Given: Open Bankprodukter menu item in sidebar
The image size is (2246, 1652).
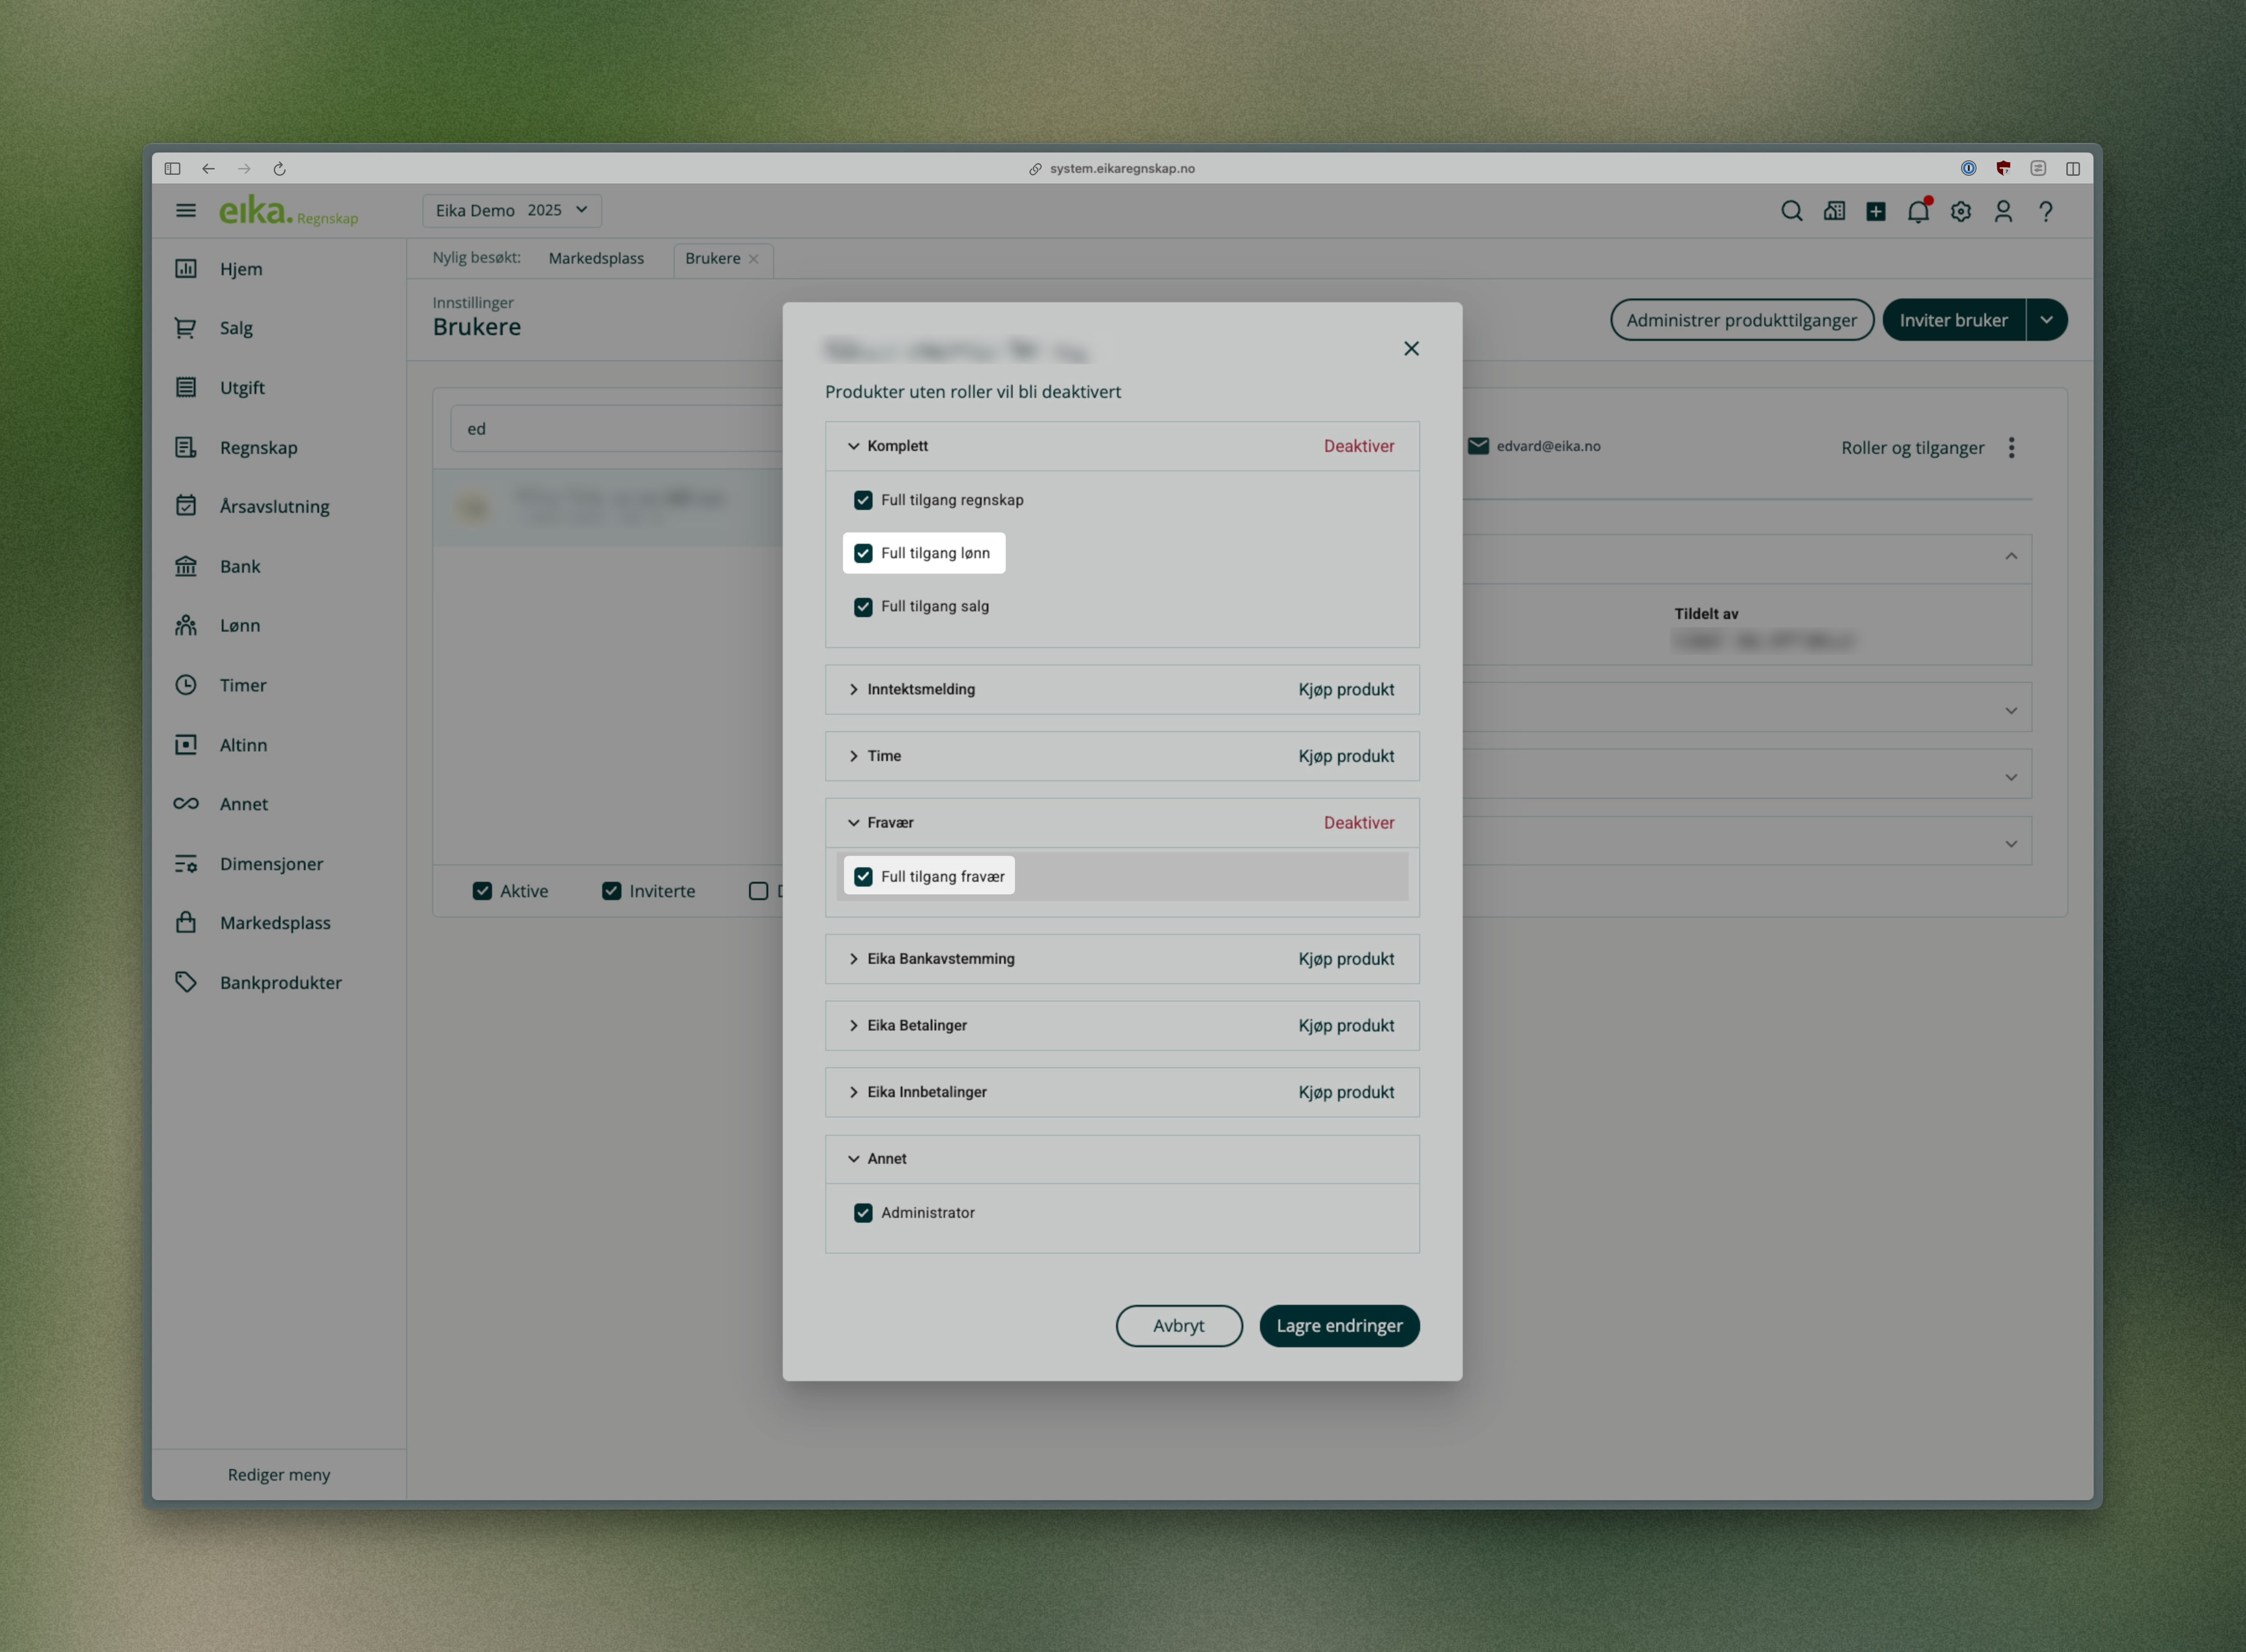Looking at the screenshot, I should (x=280, y=982).
